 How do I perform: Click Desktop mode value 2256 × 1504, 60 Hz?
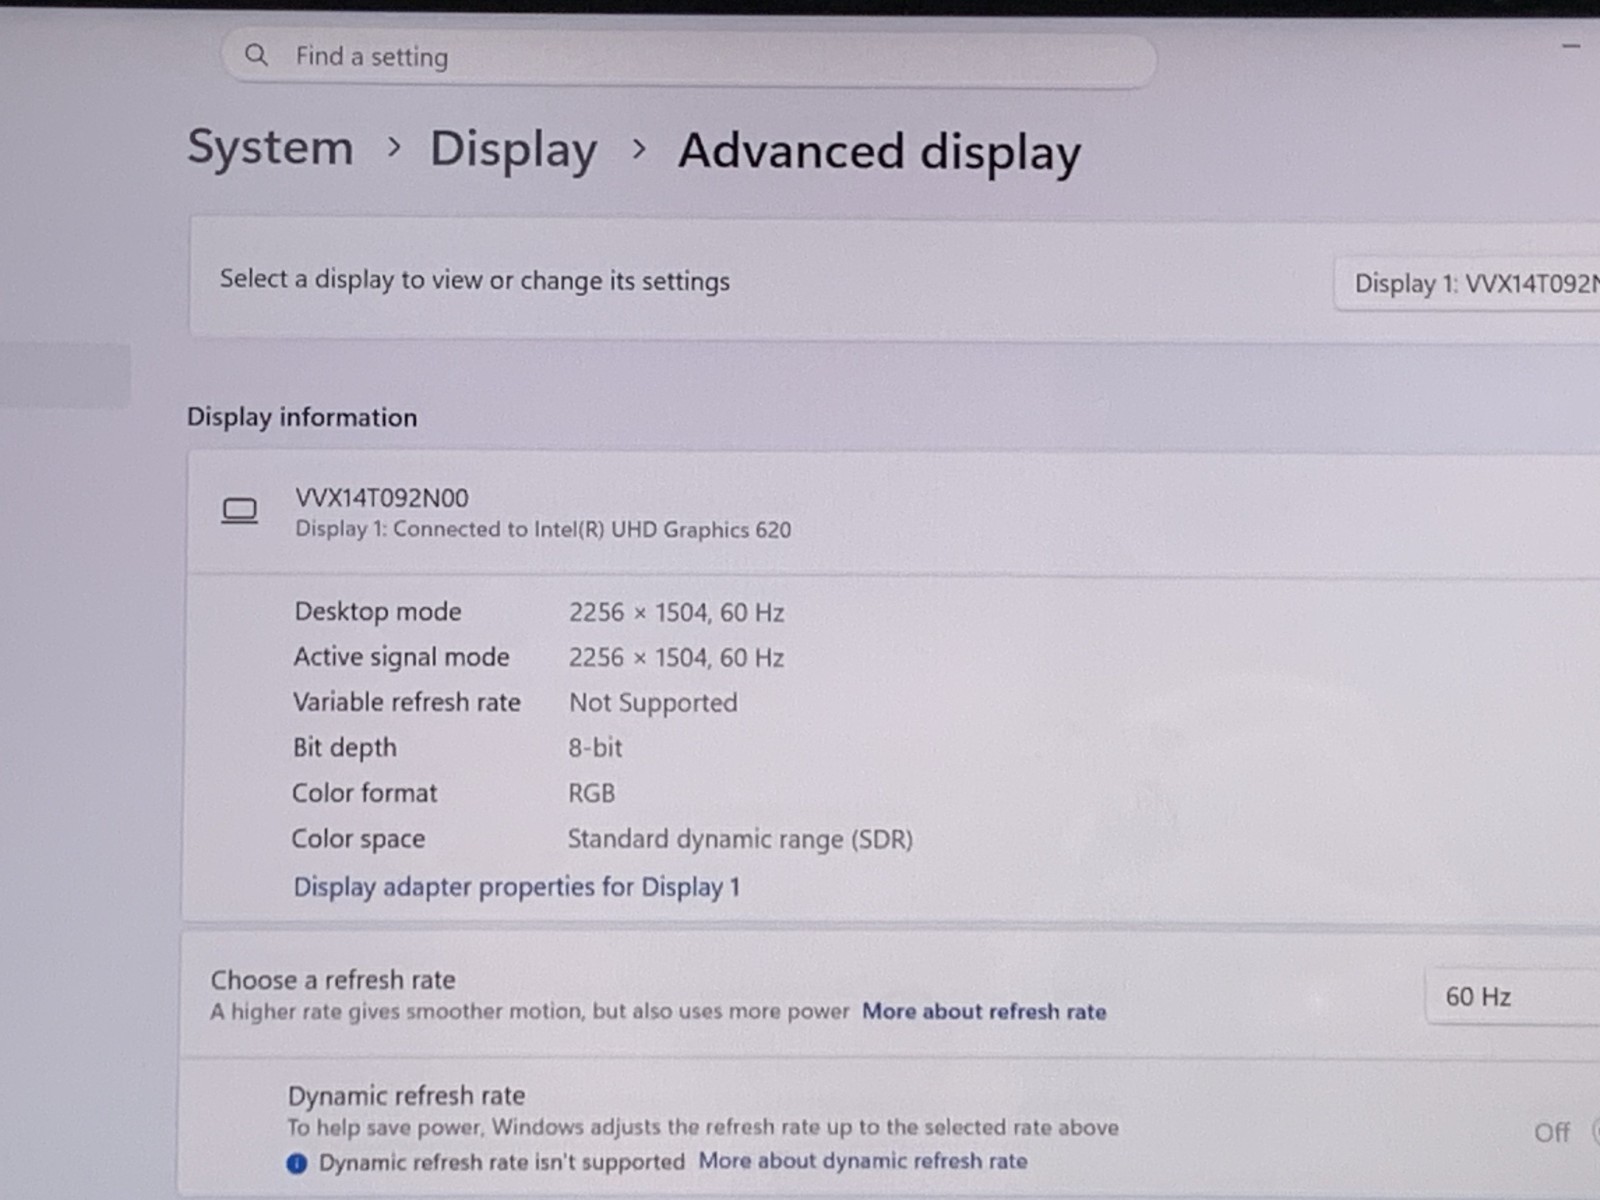coord(677,613)
